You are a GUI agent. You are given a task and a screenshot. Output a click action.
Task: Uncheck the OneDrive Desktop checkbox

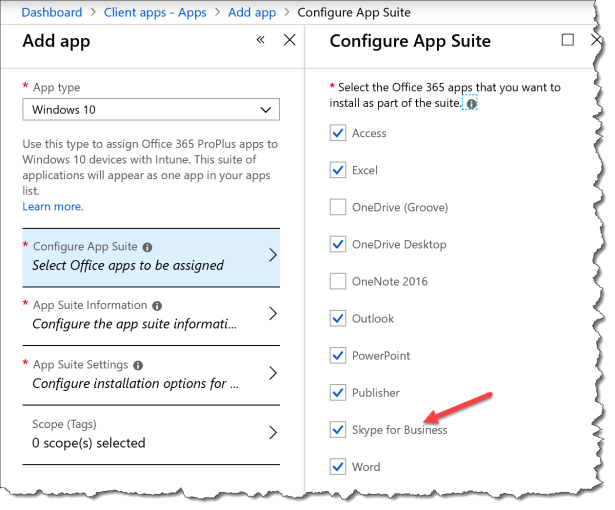338,244
